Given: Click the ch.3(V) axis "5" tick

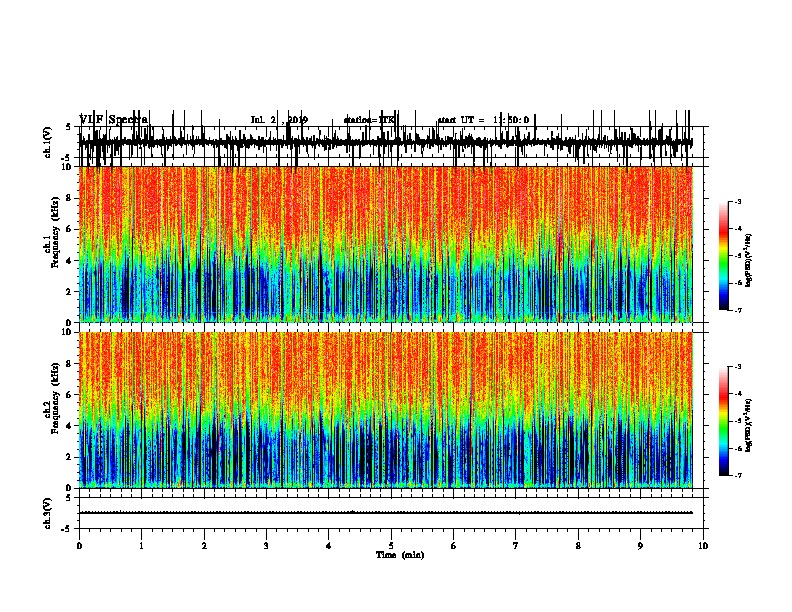Looking at the screenshot, I should 69,498.
